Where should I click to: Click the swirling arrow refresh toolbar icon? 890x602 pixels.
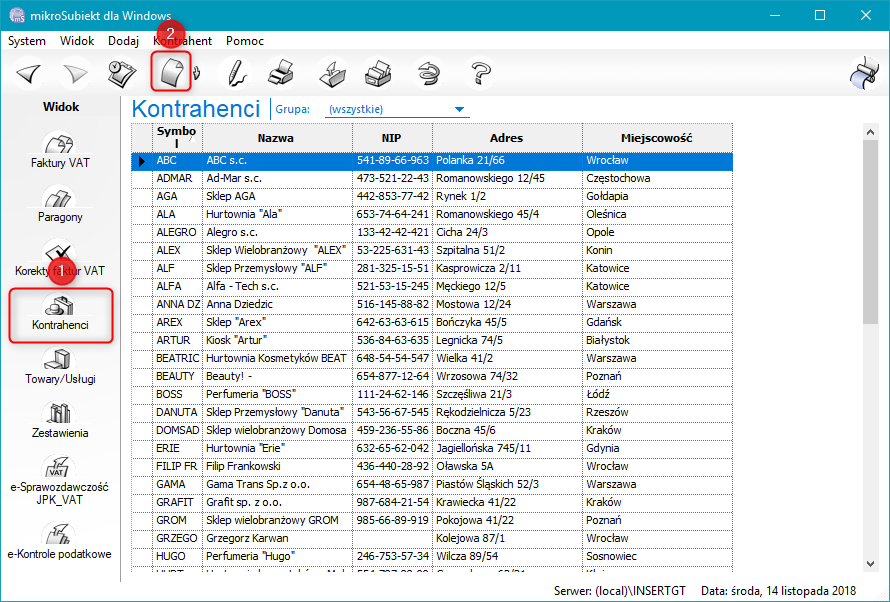click(x=429, y=73)
